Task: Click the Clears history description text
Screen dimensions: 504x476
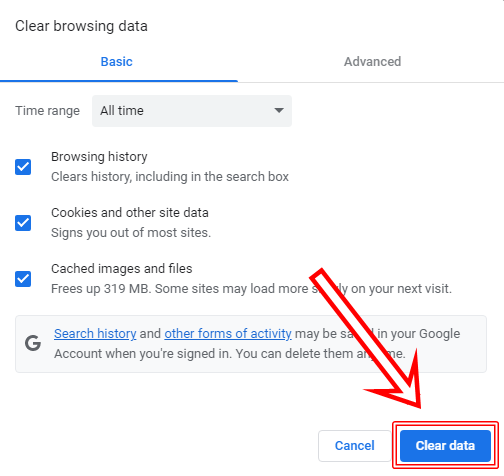Action: (x=170, y=177)
